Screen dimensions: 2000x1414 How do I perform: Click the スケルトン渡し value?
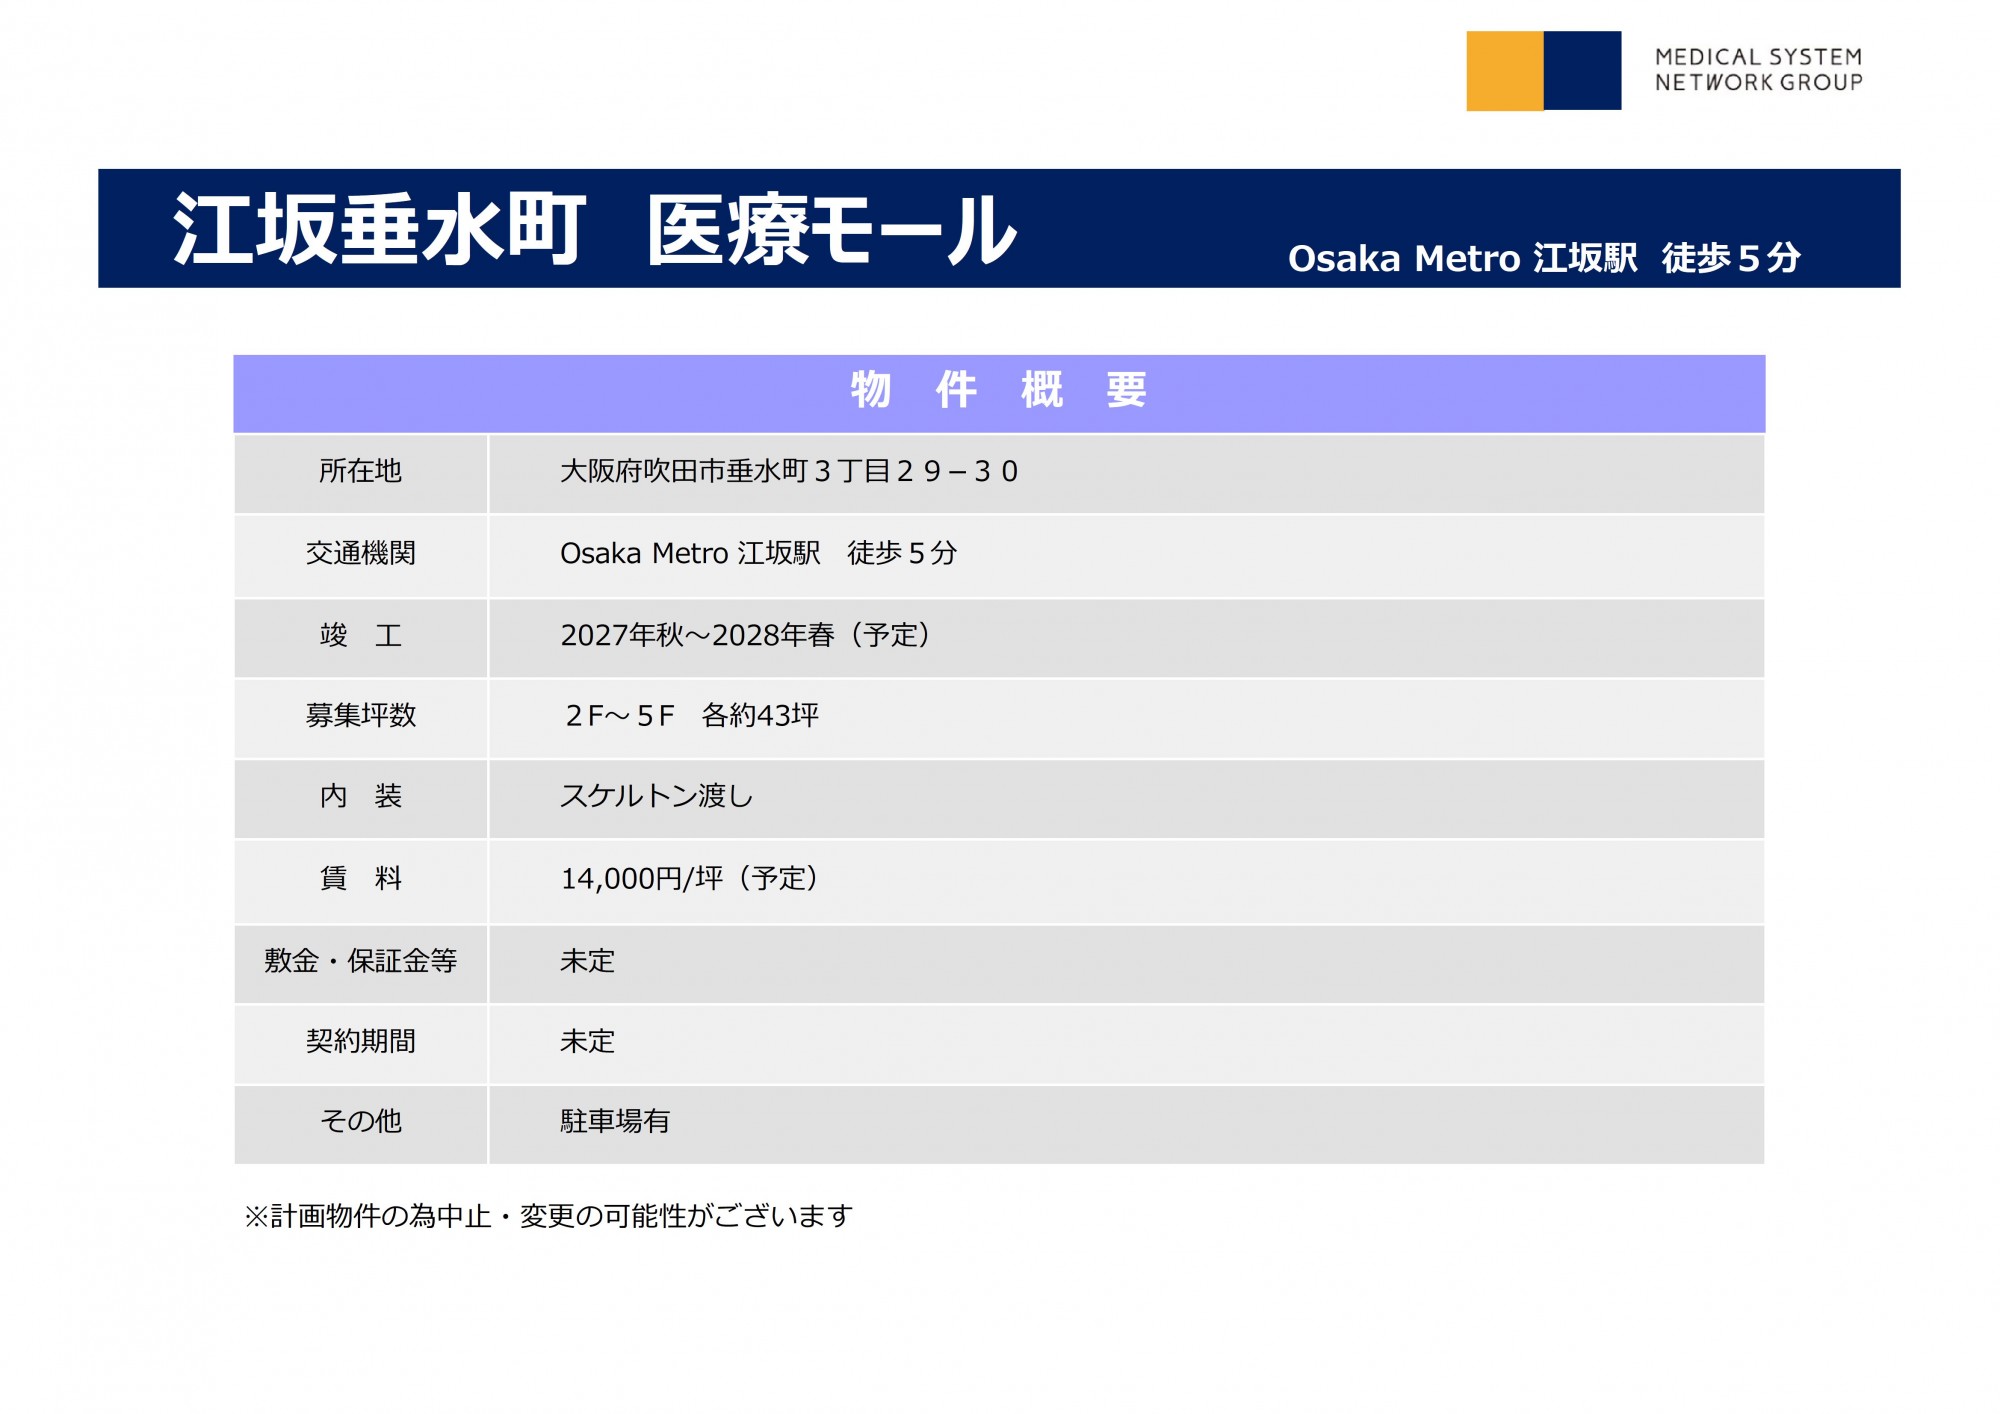656,796
